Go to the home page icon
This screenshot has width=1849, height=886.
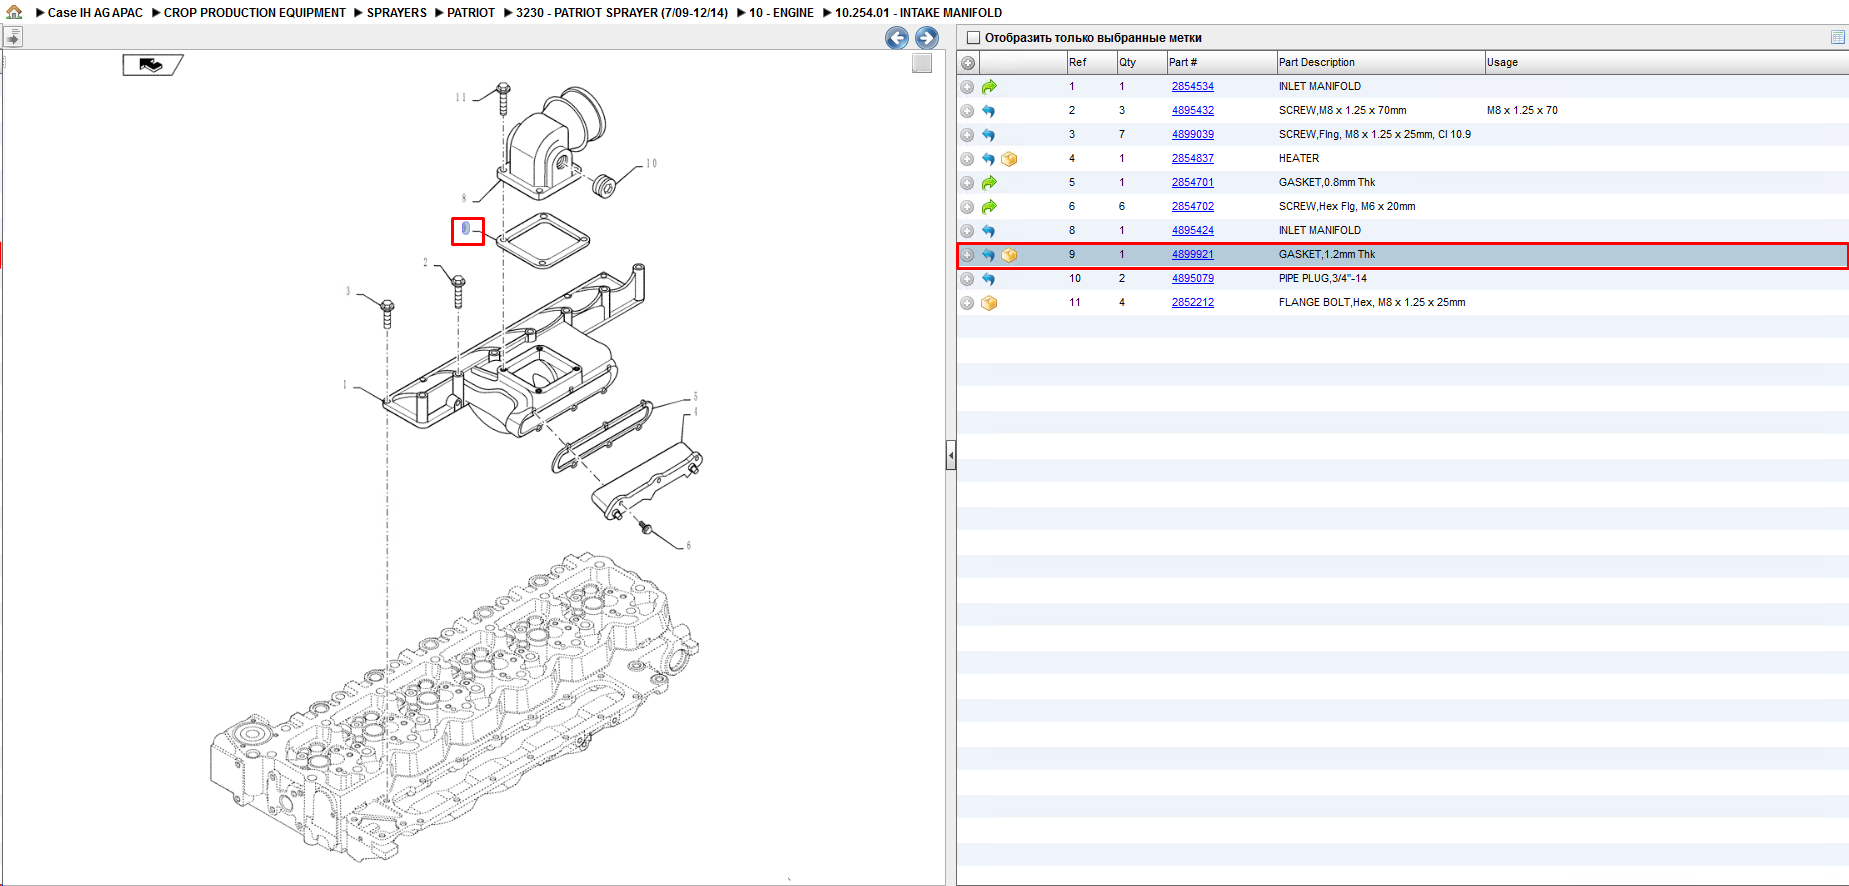[14, 12]
